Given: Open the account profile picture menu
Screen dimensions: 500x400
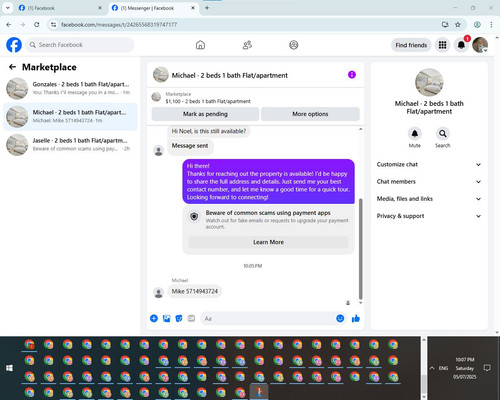Looking at the screenshot, I should 480,45.
